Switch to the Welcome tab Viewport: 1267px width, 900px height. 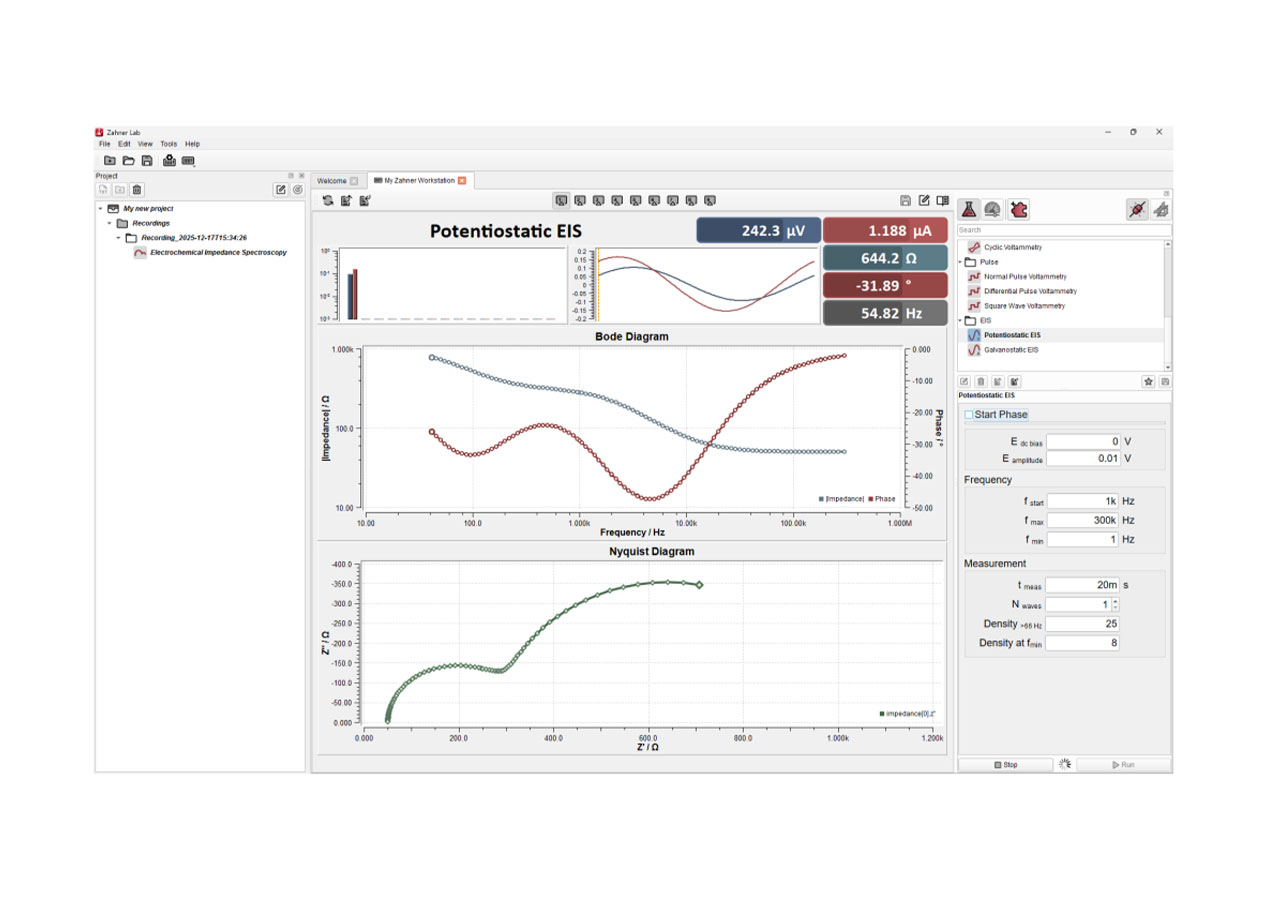pyautogui.click(x=331, y=181)
